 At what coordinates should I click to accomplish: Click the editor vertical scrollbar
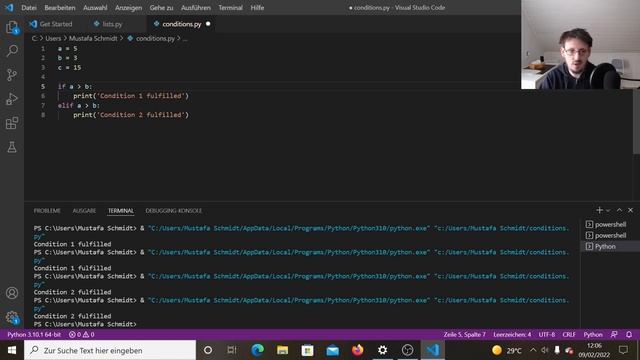(x=636, y=122)
